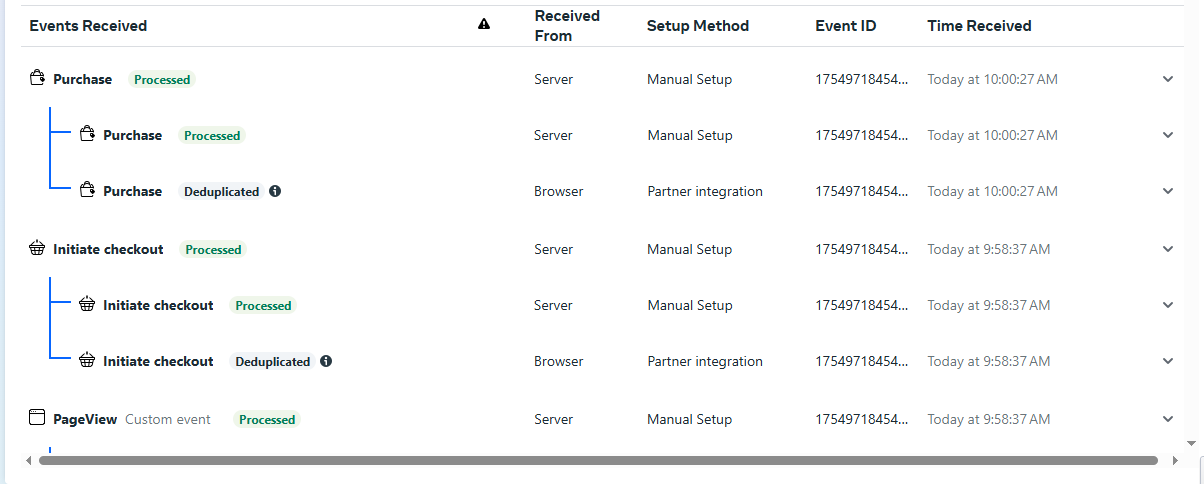Click the bag icon of the Browser Purchase event
The width and height of the screenshot is (1204, 484).
point(87,191)
